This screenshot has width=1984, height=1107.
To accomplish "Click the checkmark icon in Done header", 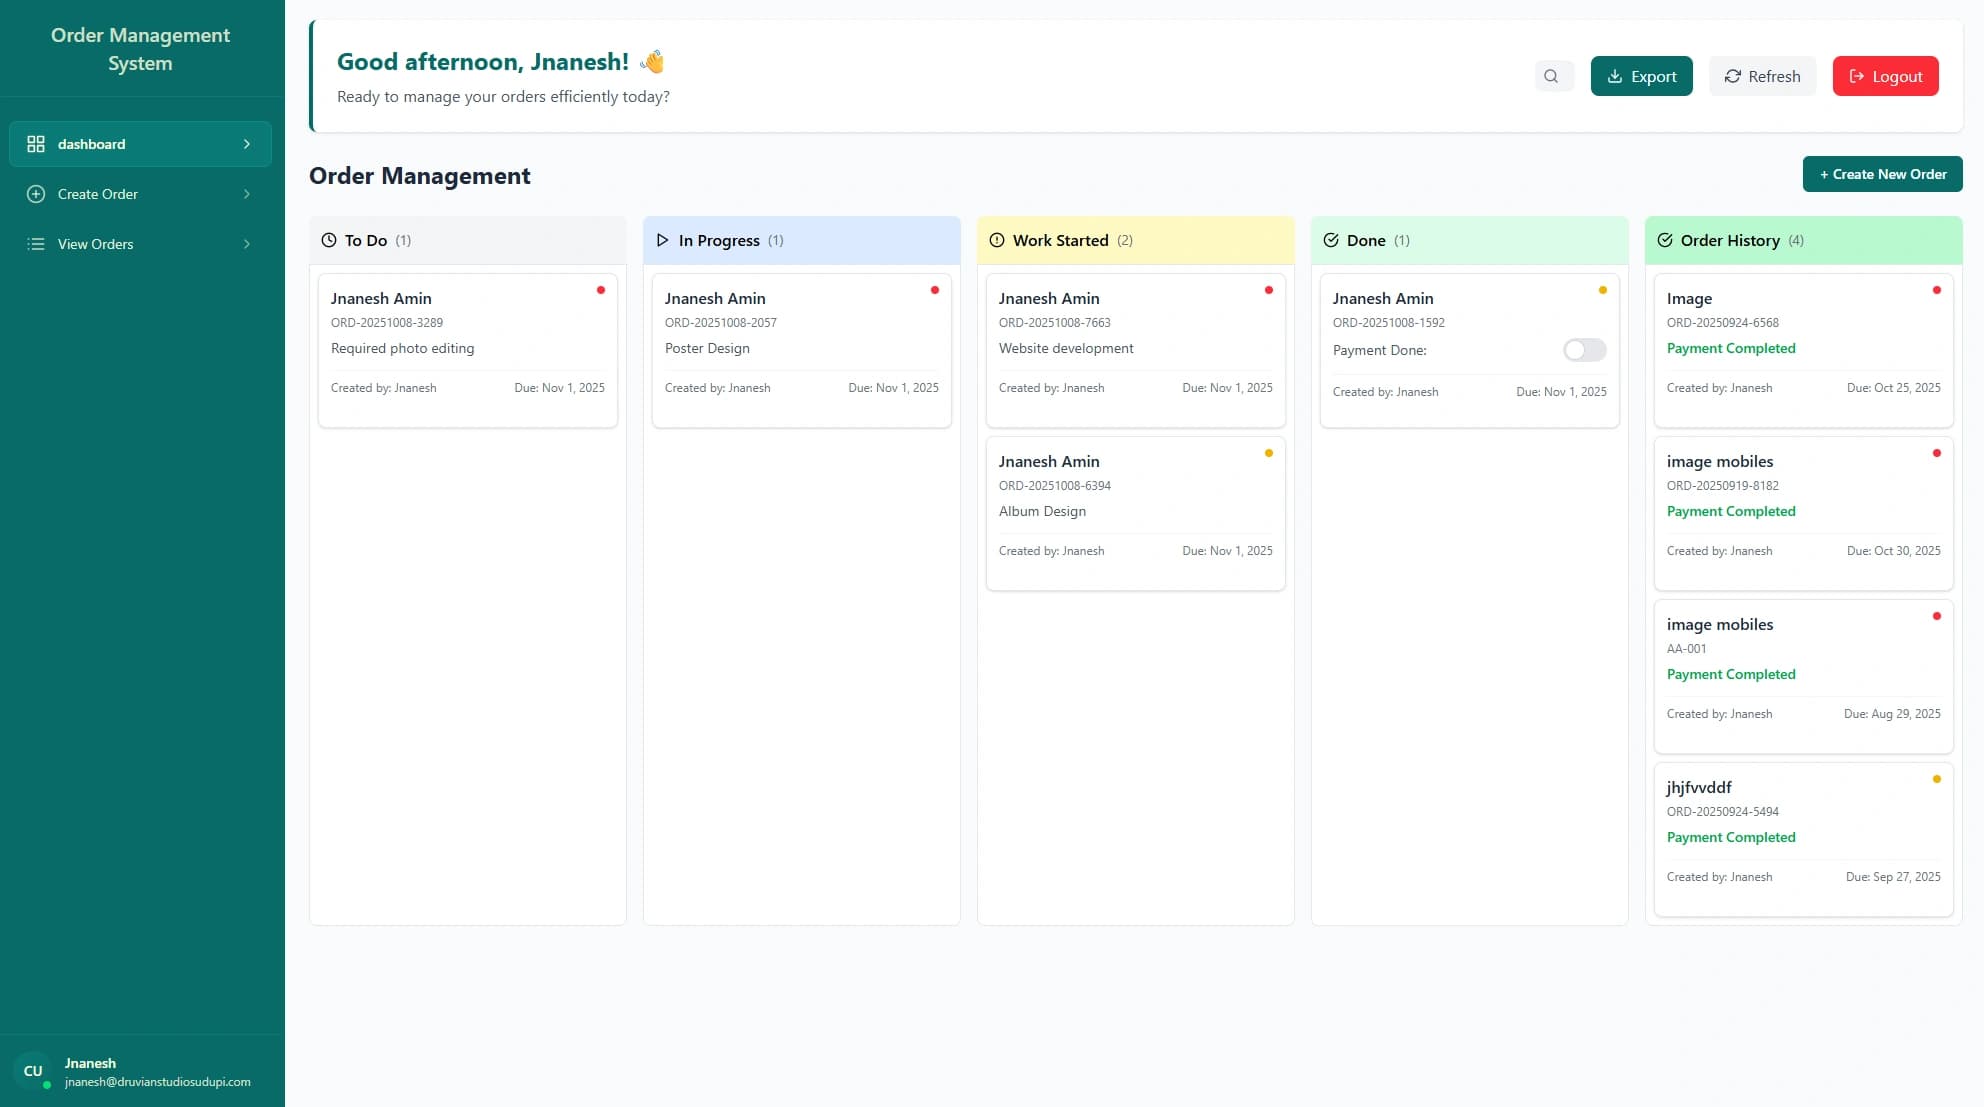I will [1331, 240].
